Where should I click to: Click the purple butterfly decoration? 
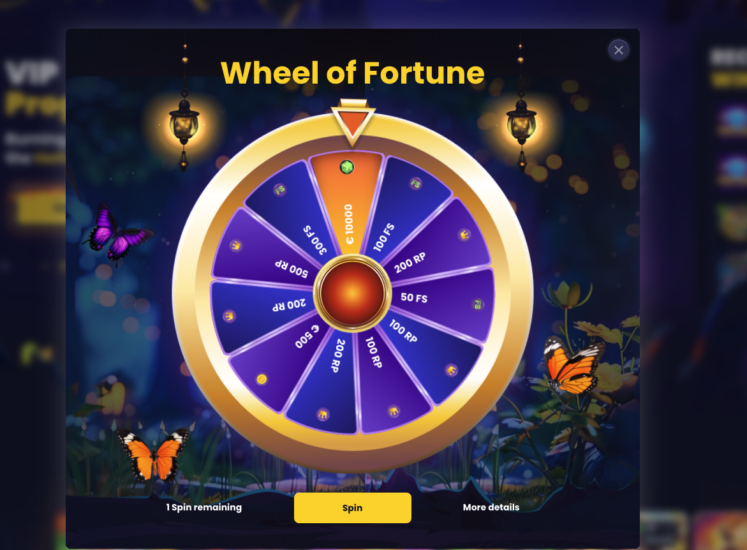[117, 234]
